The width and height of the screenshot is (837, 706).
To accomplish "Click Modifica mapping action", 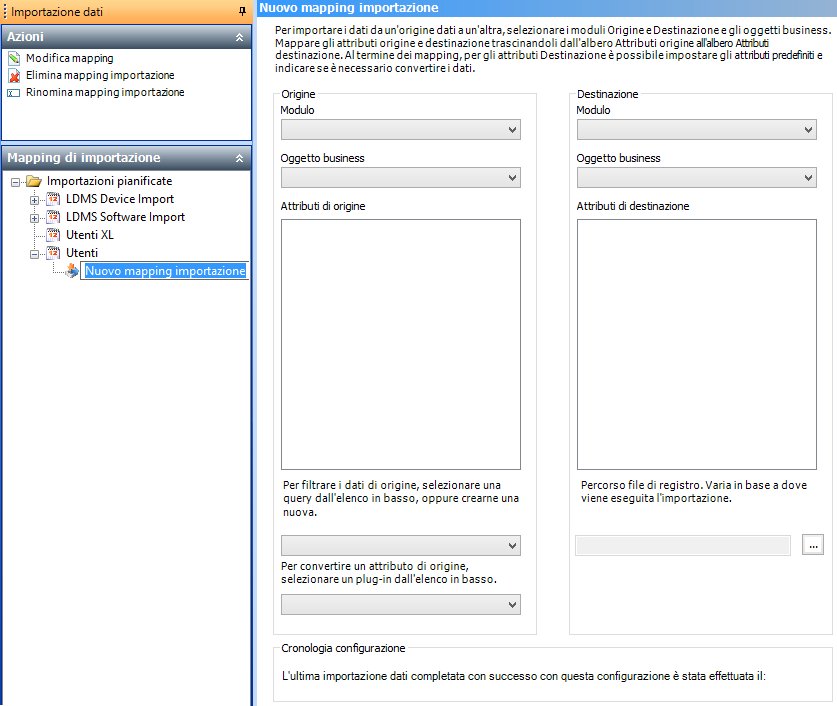I will click(70, 58).
